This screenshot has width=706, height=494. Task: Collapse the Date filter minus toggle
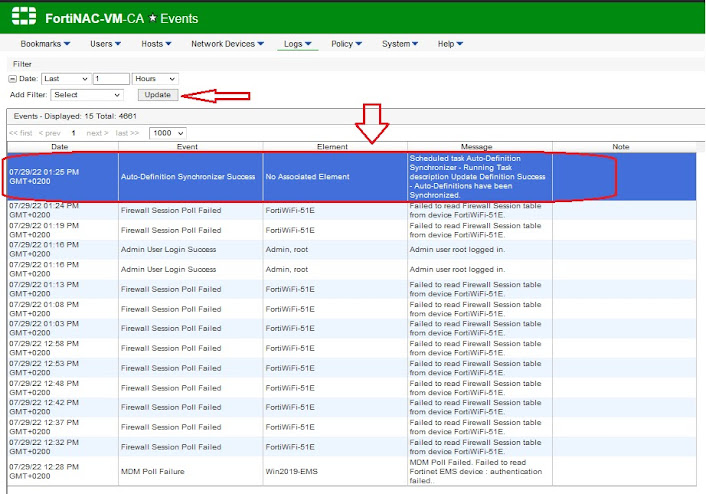(13, 79)
